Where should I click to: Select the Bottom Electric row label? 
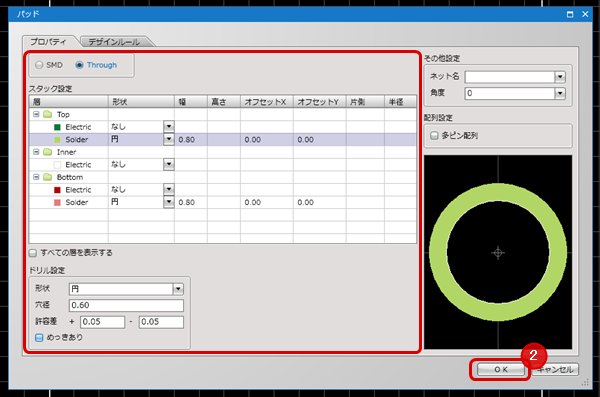pyautogui.click(x=78, y=190)
